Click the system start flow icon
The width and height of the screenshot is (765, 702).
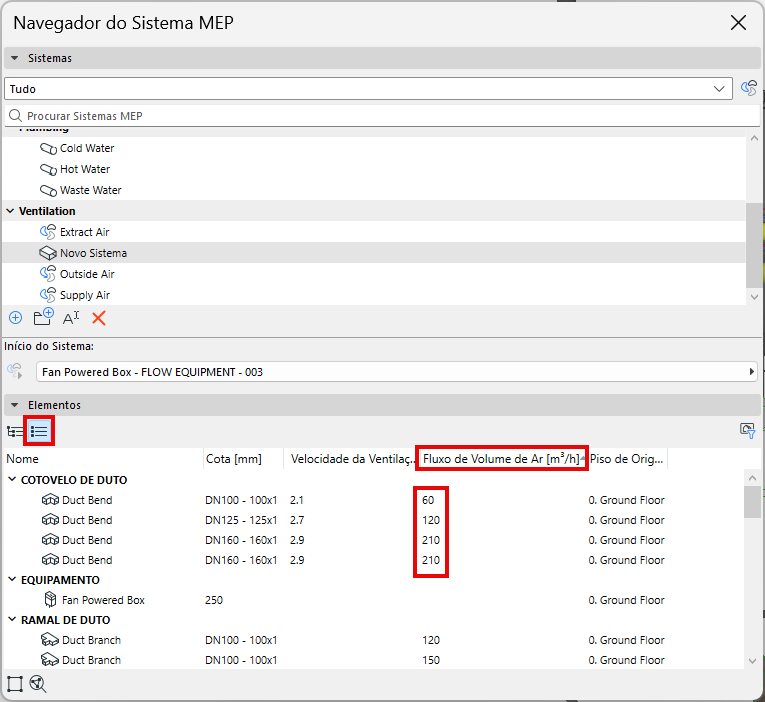15,371
